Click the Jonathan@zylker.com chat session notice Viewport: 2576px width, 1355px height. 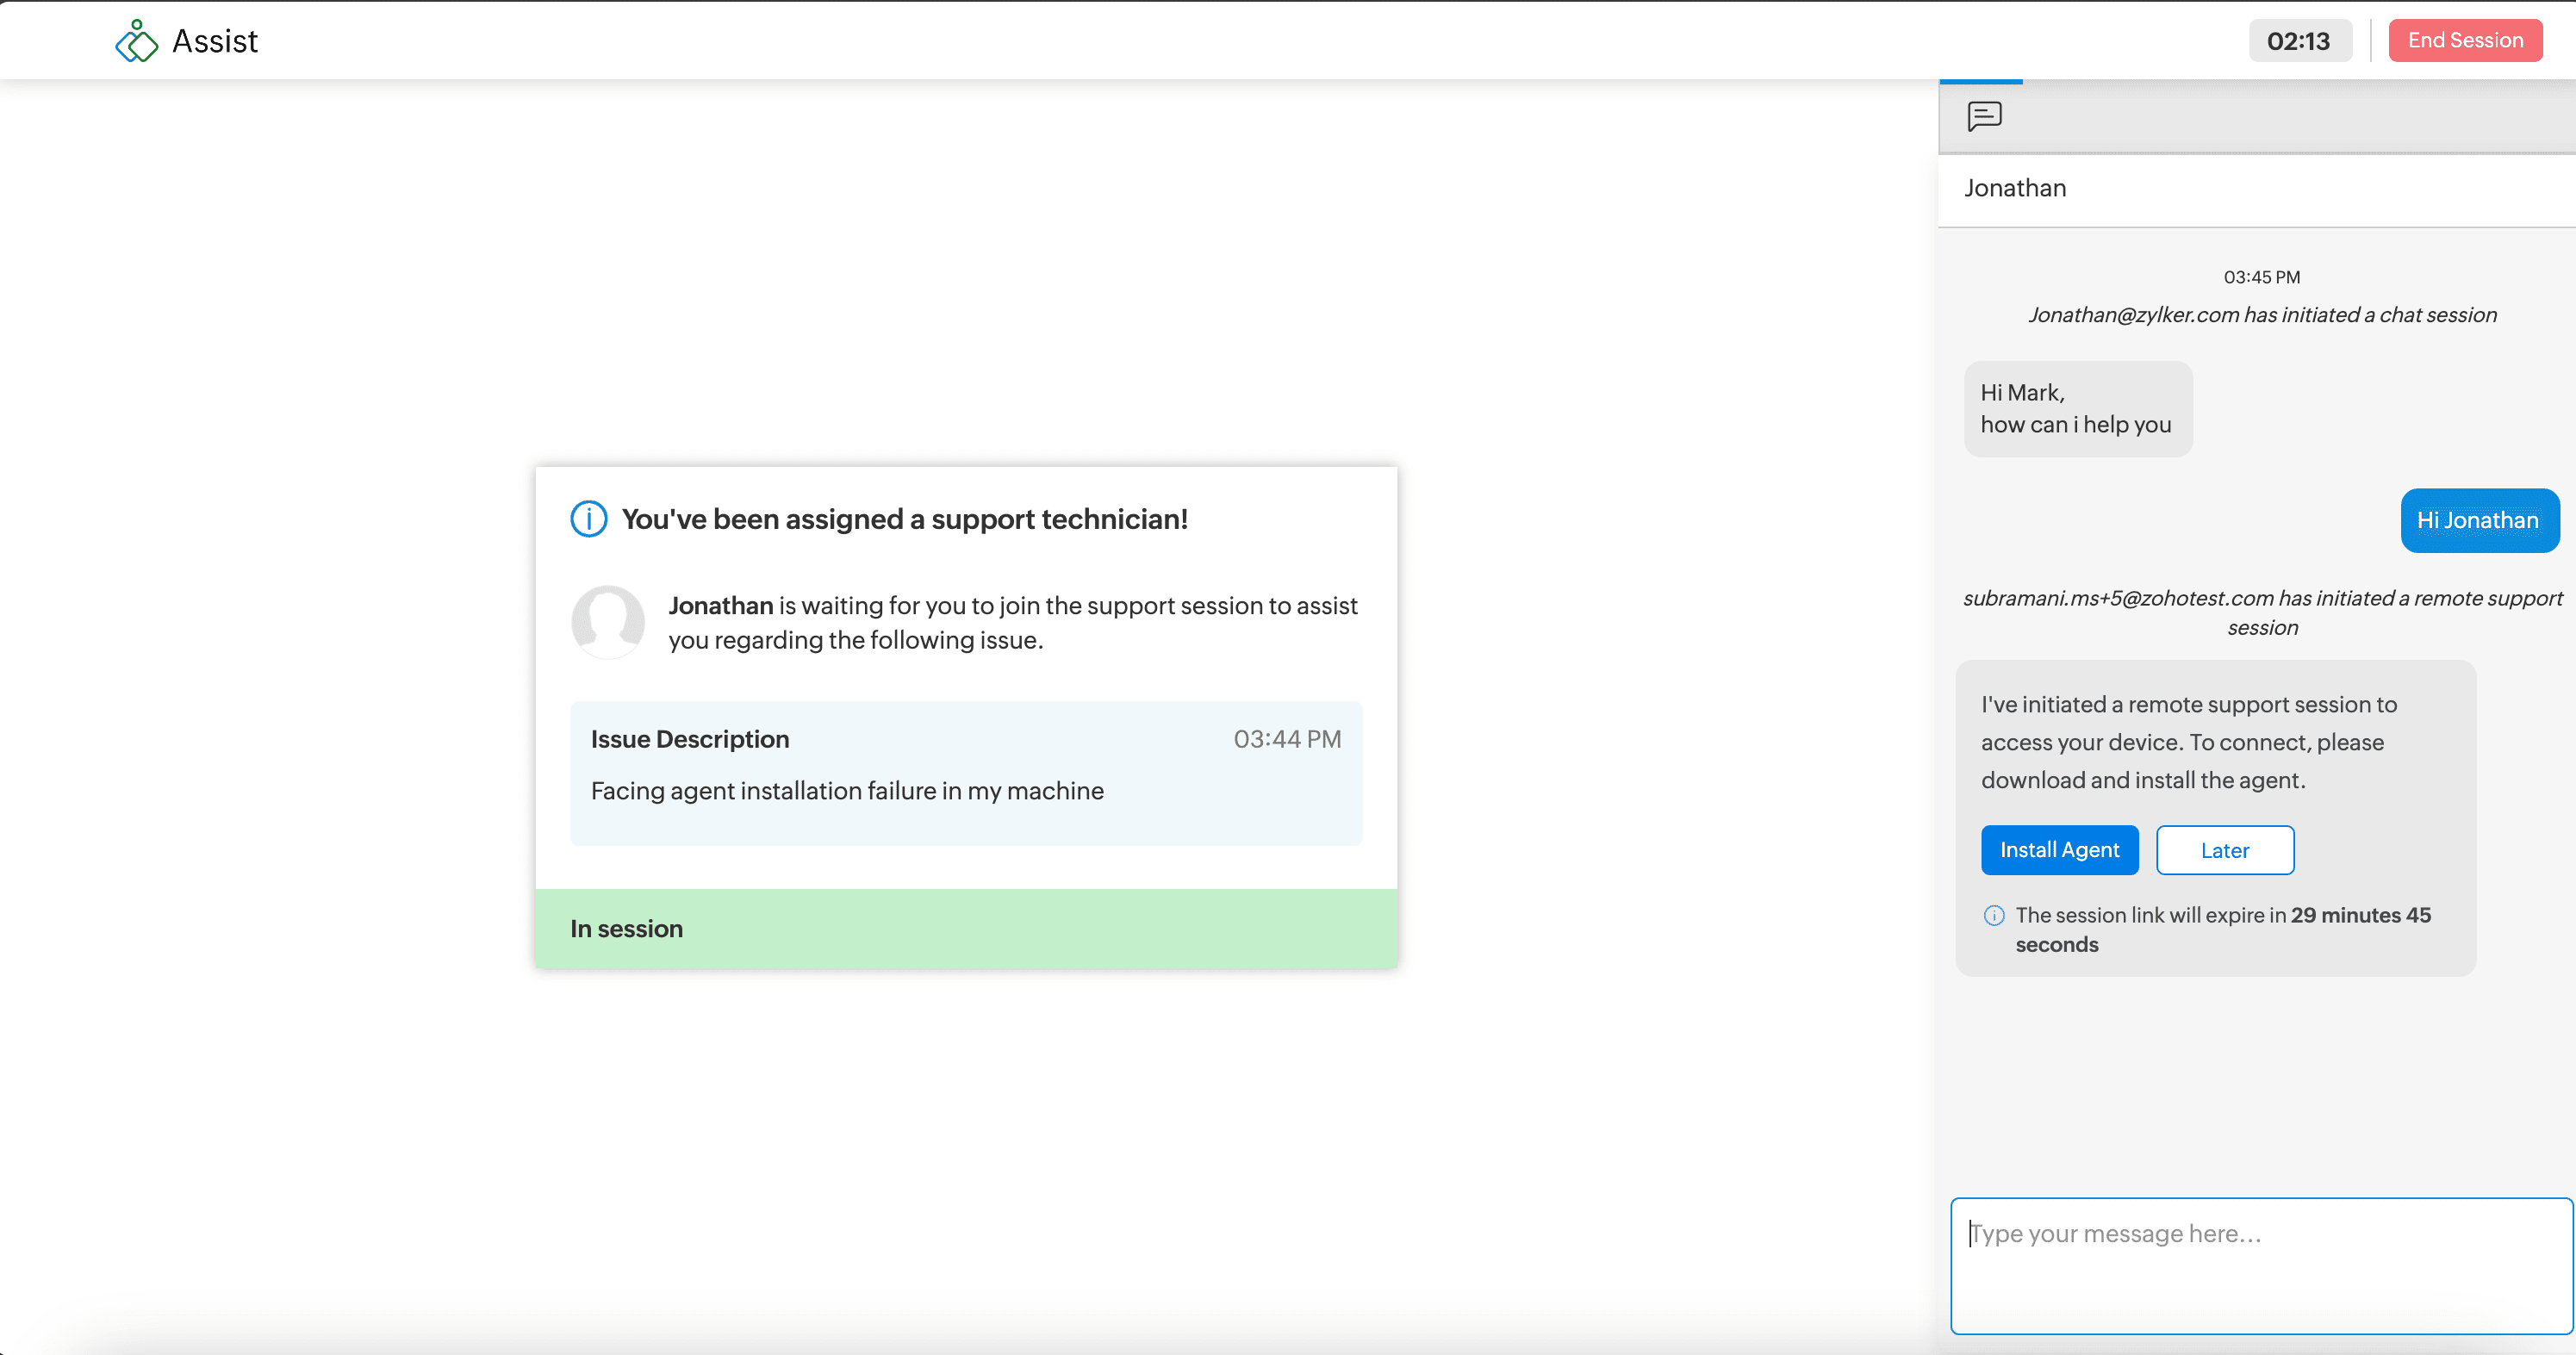click(x=2263, y=314)
